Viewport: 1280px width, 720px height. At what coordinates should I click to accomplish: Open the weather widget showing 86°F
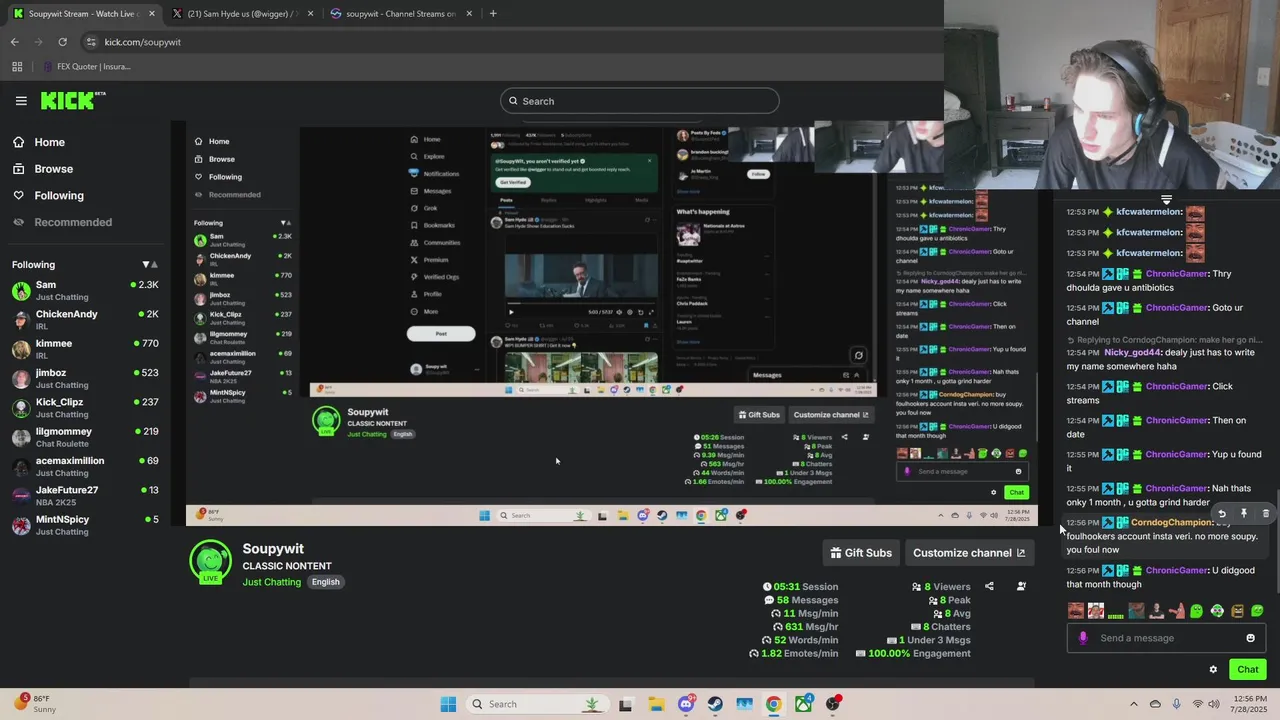tap(34, 704)
